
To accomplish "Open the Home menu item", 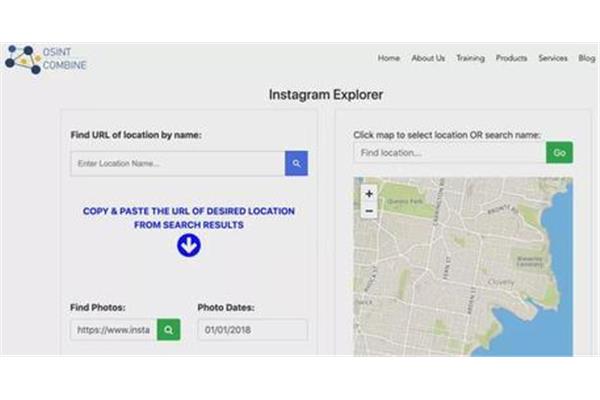I will 389,58.
